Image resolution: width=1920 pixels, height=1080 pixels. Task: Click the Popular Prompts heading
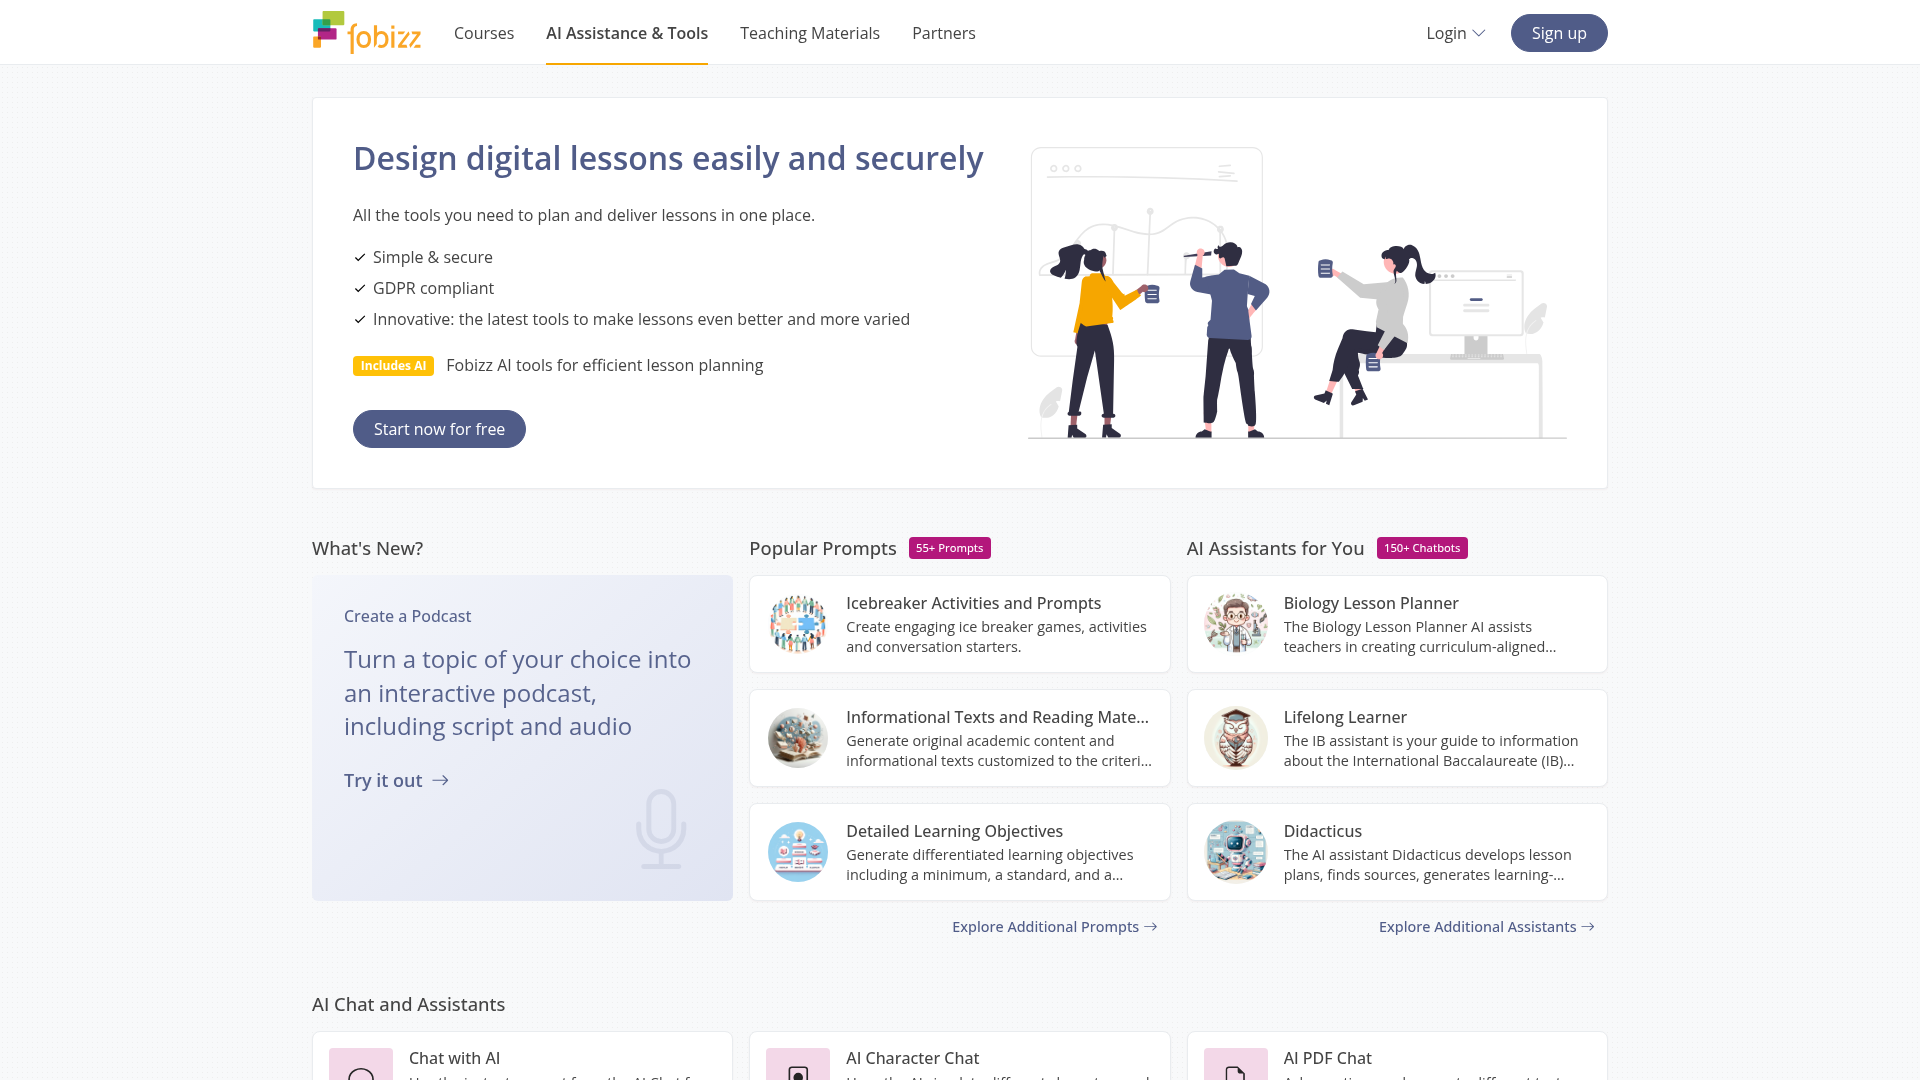coord(822,548)
